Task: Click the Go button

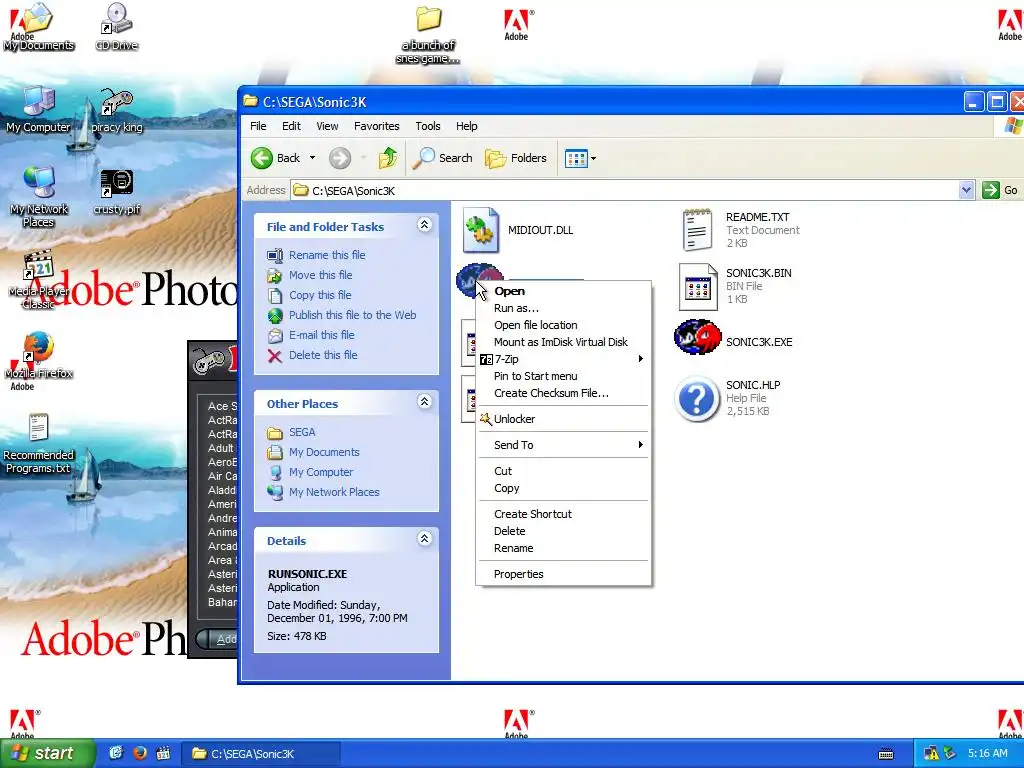Action: pos(1000,190)
